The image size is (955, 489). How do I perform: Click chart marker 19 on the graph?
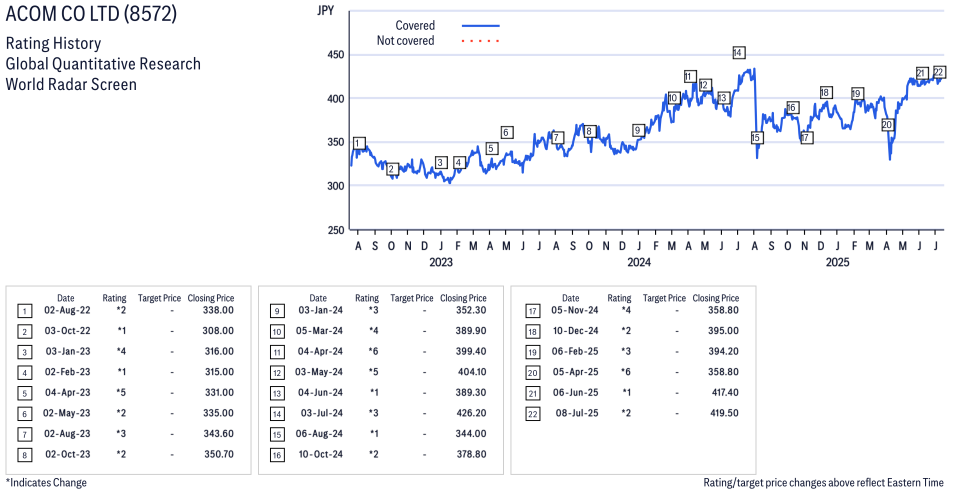[x=857, y=94]
